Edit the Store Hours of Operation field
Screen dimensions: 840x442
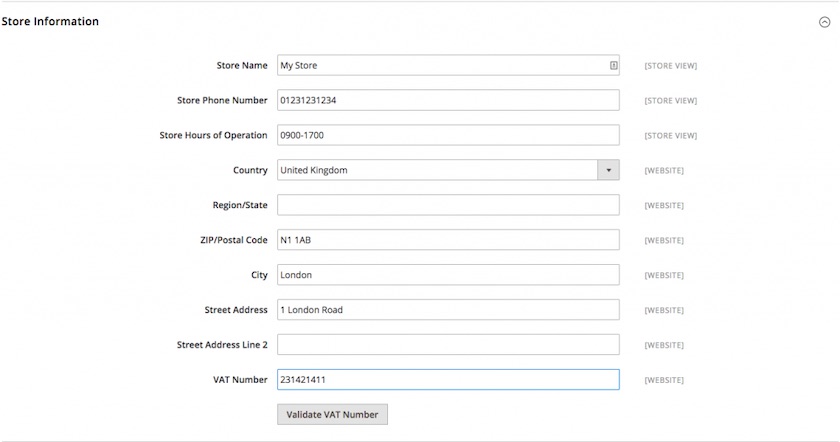click(448, 135)
